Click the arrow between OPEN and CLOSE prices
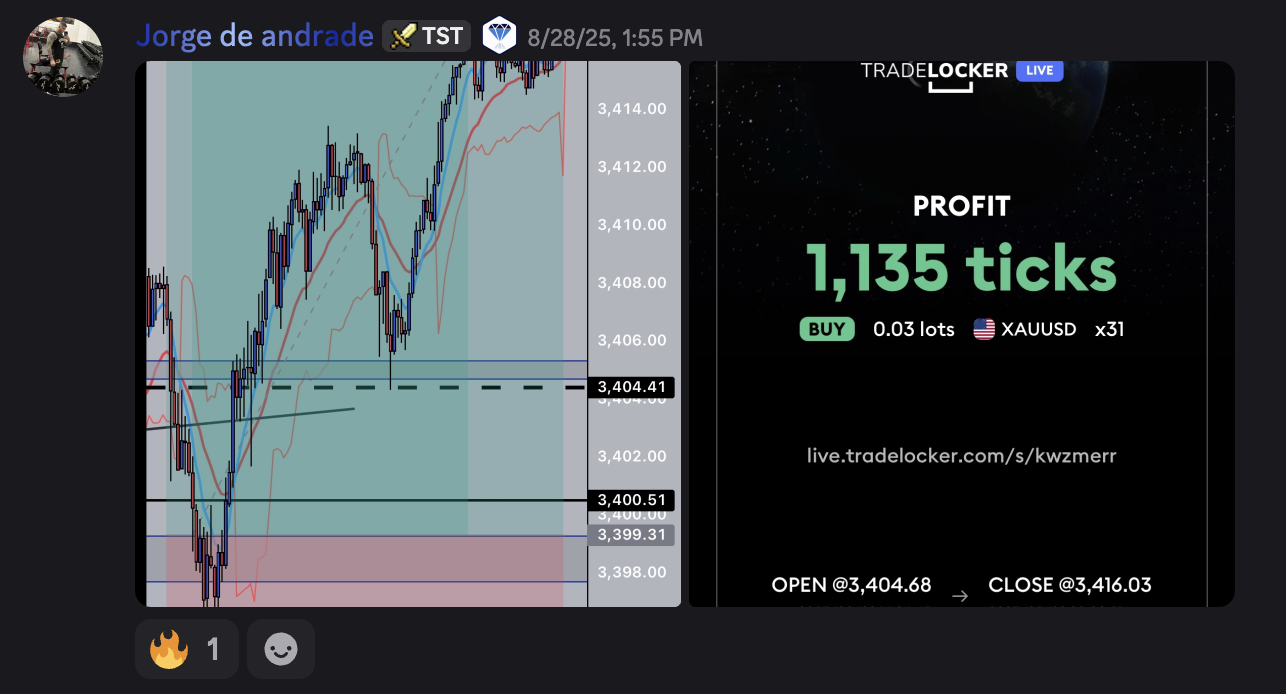This screenshot has width=1286, height=694. (x=960, y=596)
